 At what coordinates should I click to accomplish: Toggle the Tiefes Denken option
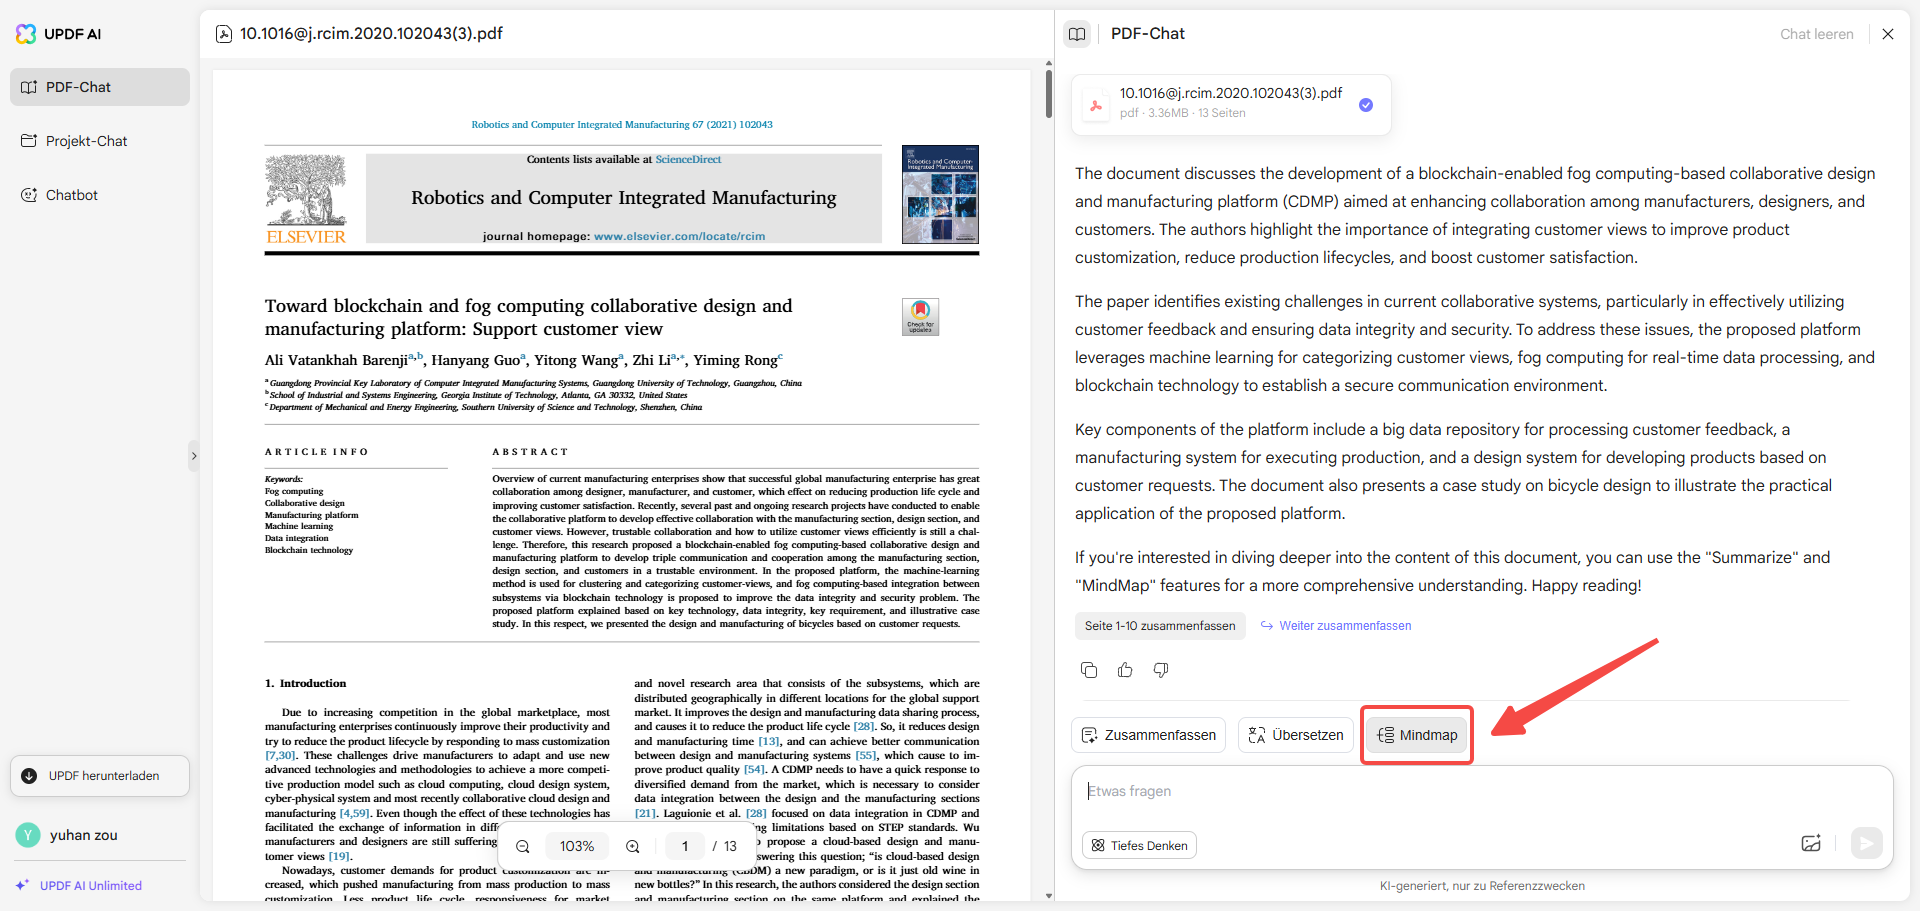pos(1139,846)
